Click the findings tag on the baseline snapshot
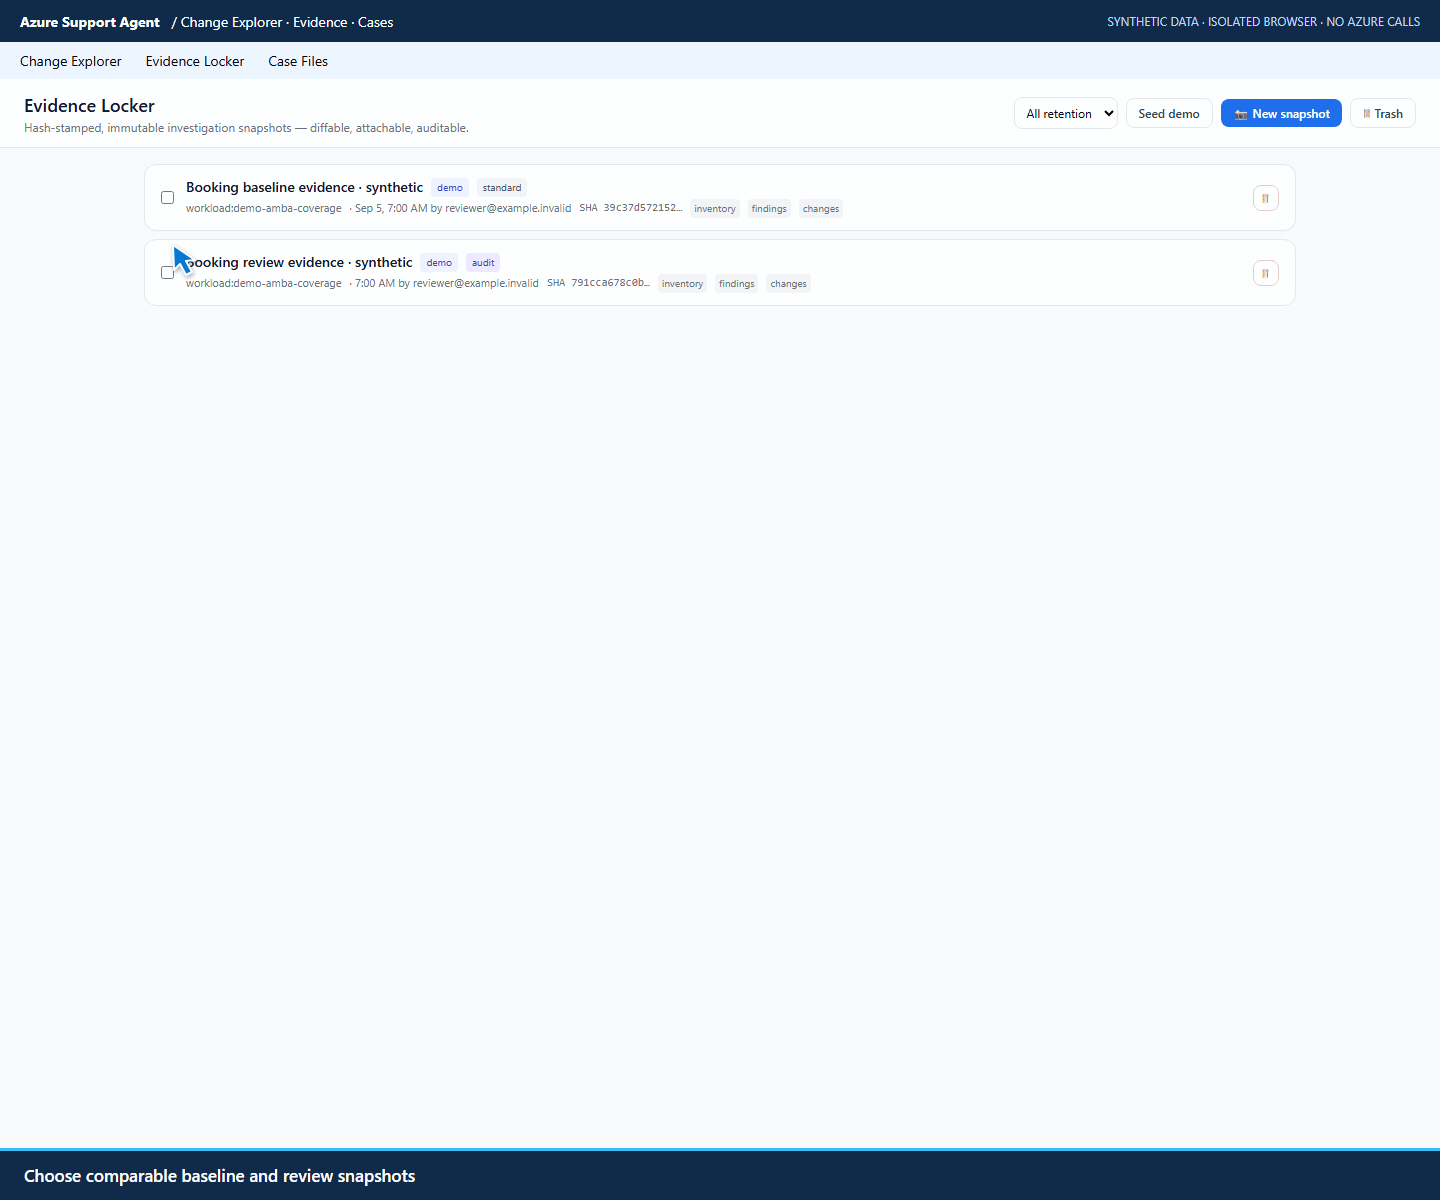Screen dimensions: 1440x1200 coord(769,209)
